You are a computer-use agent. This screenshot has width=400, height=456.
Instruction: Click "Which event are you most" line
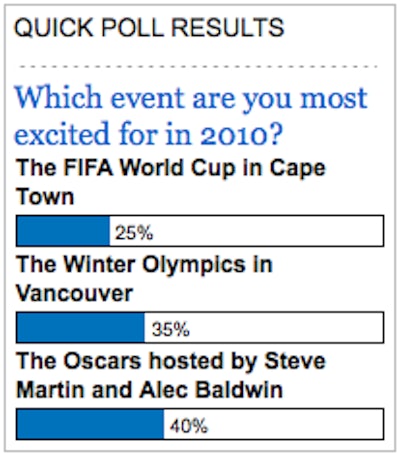pyautogui.click(x=191, y=99)
